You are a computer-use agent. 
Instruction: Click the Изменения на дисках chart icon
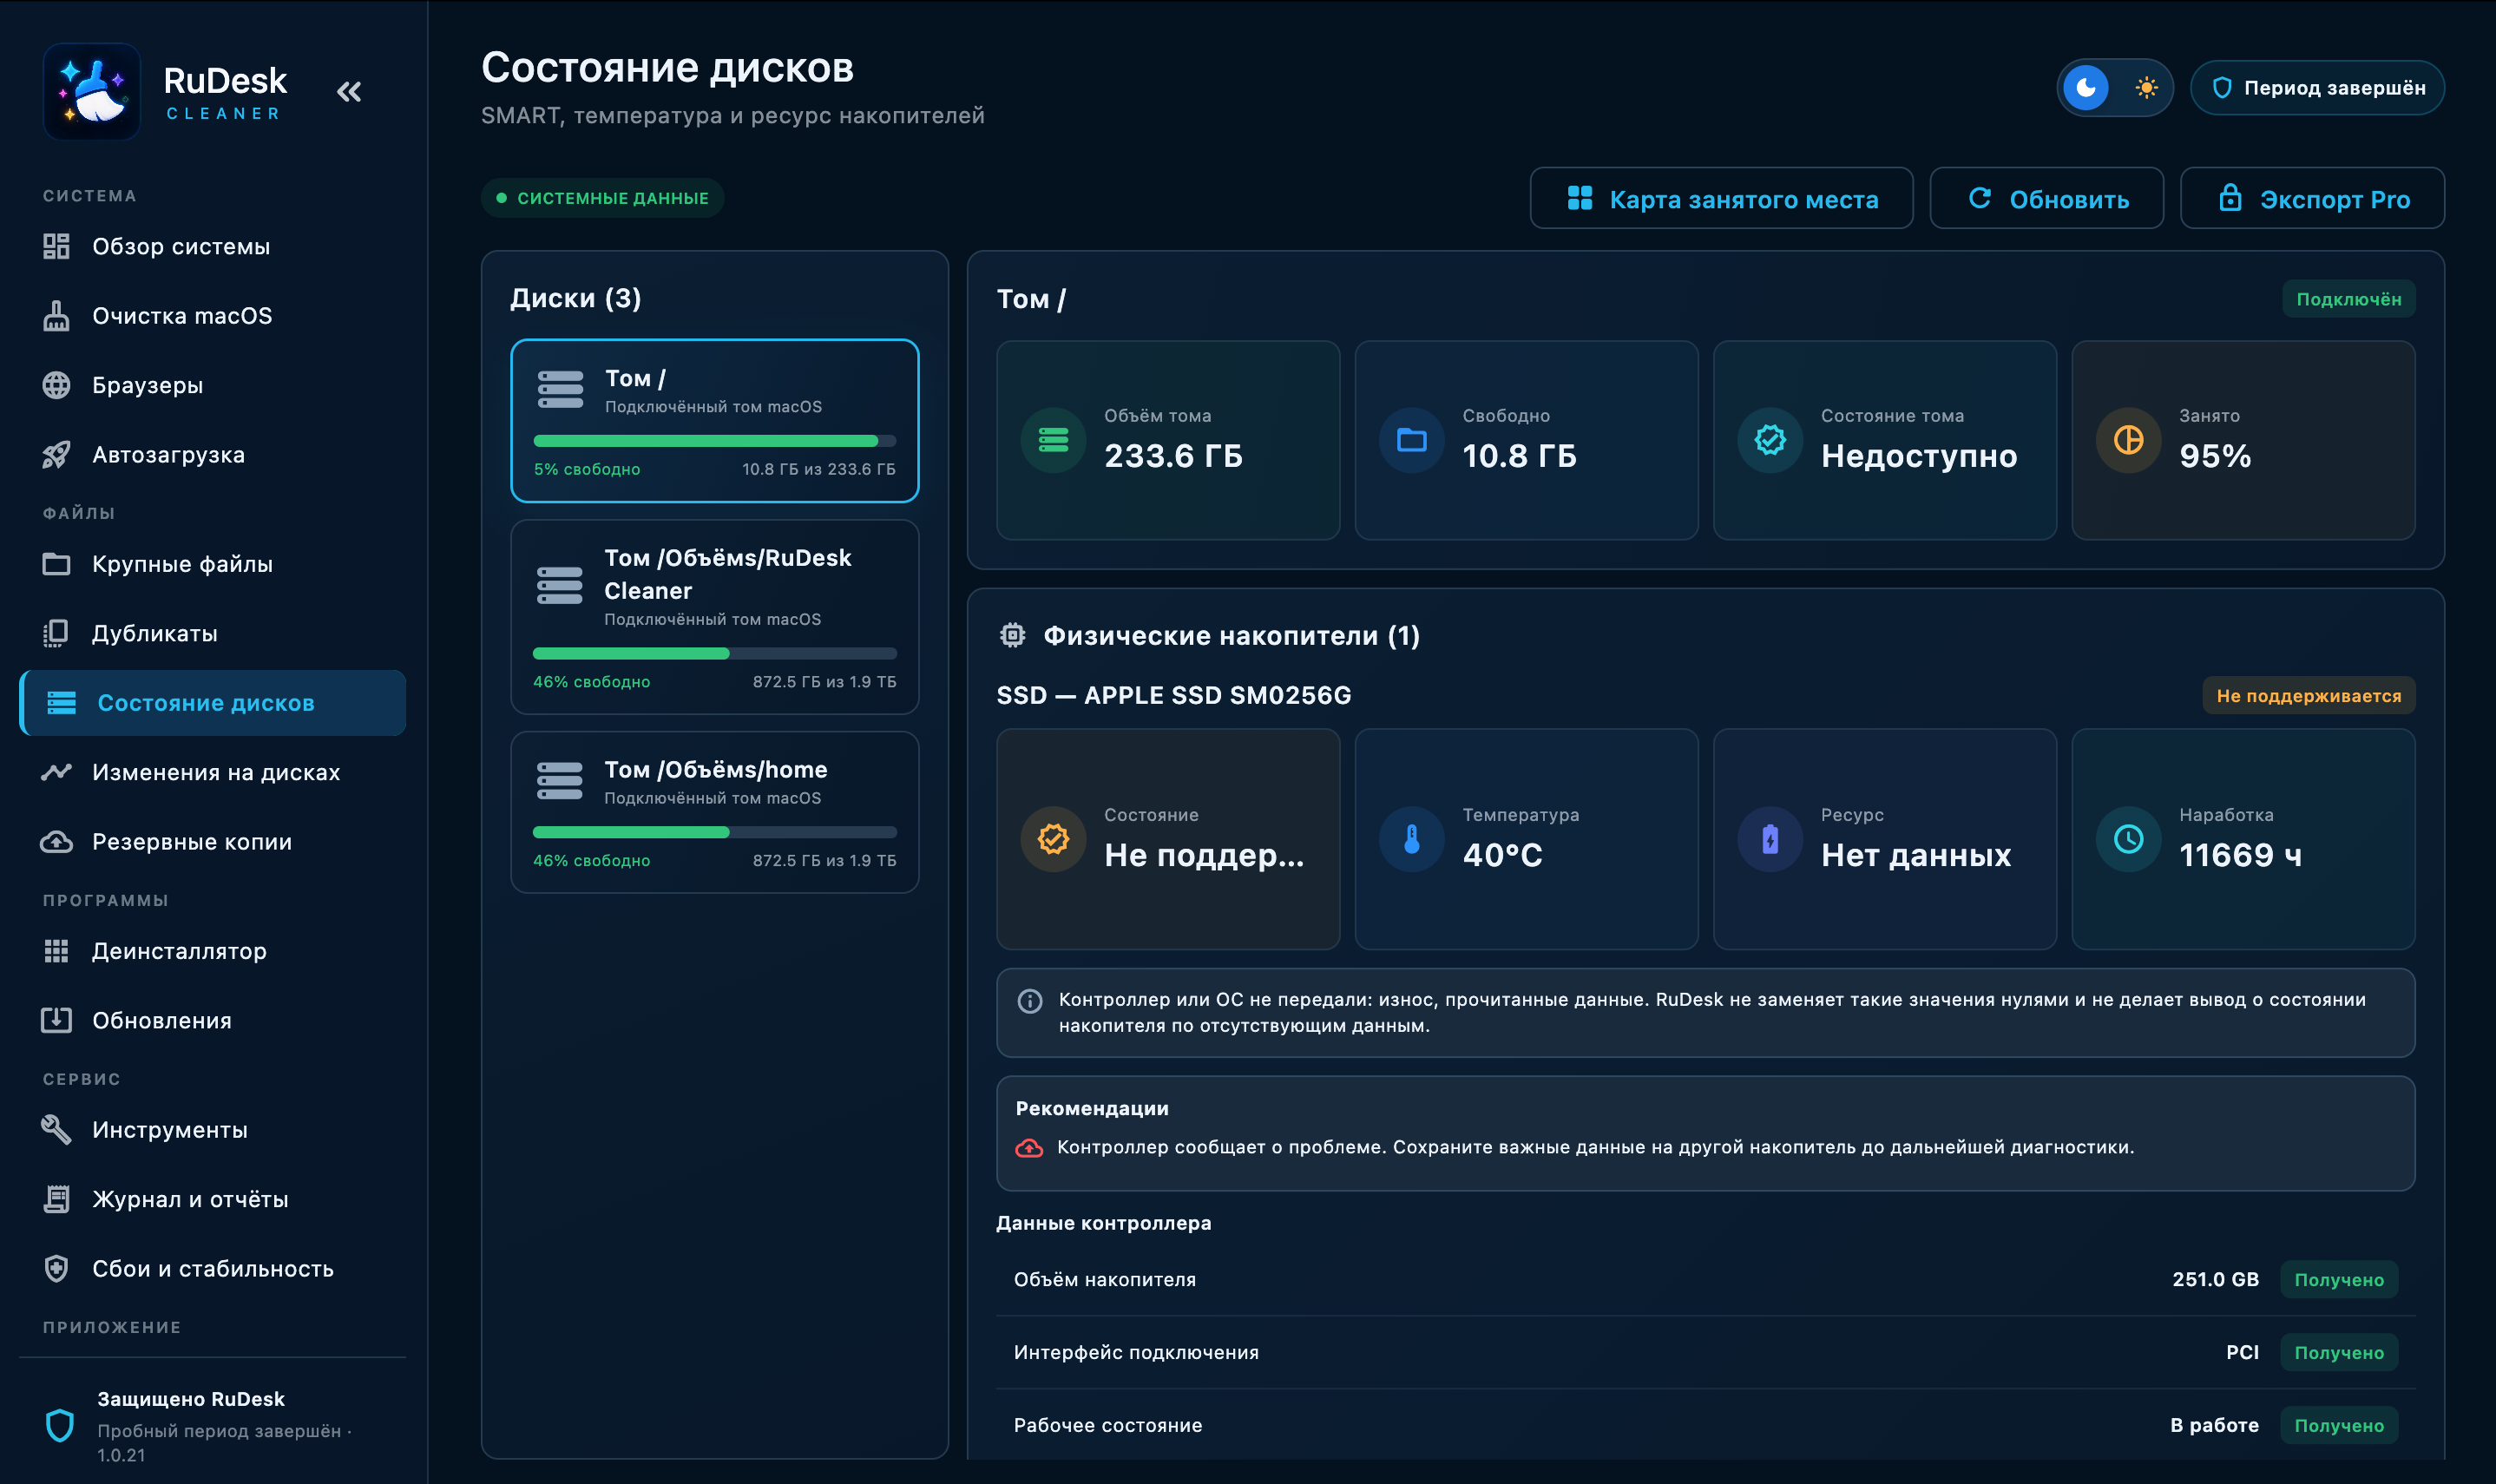56,772
